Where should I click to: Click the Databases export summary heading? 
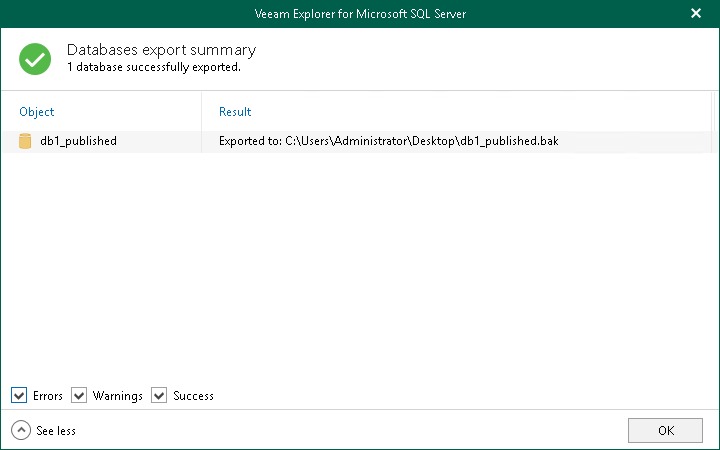[x=161, y=50]
